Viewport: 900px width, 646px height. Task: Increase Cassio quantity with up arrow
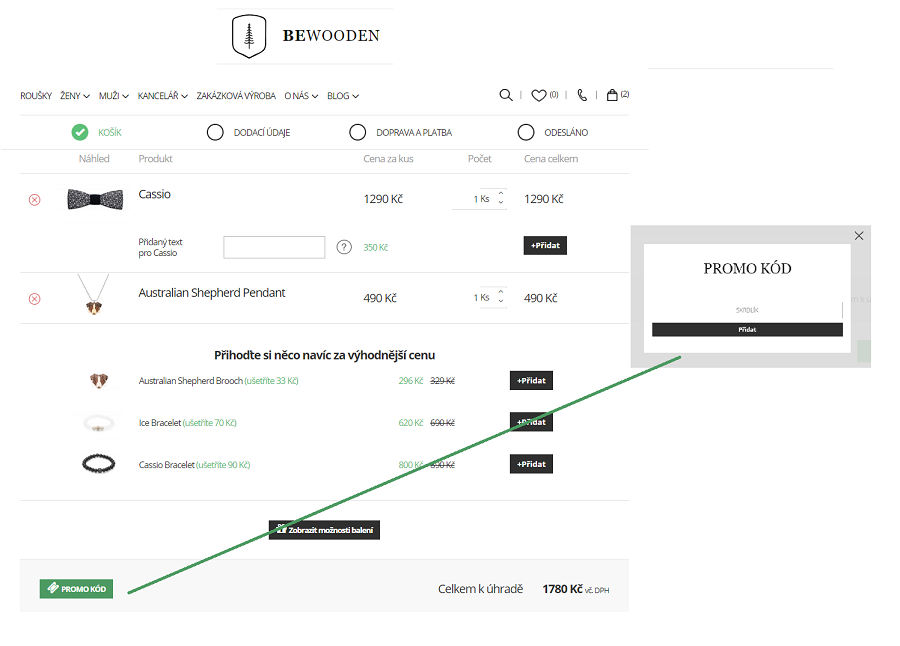pyautogui.click(x=501, y=194)
